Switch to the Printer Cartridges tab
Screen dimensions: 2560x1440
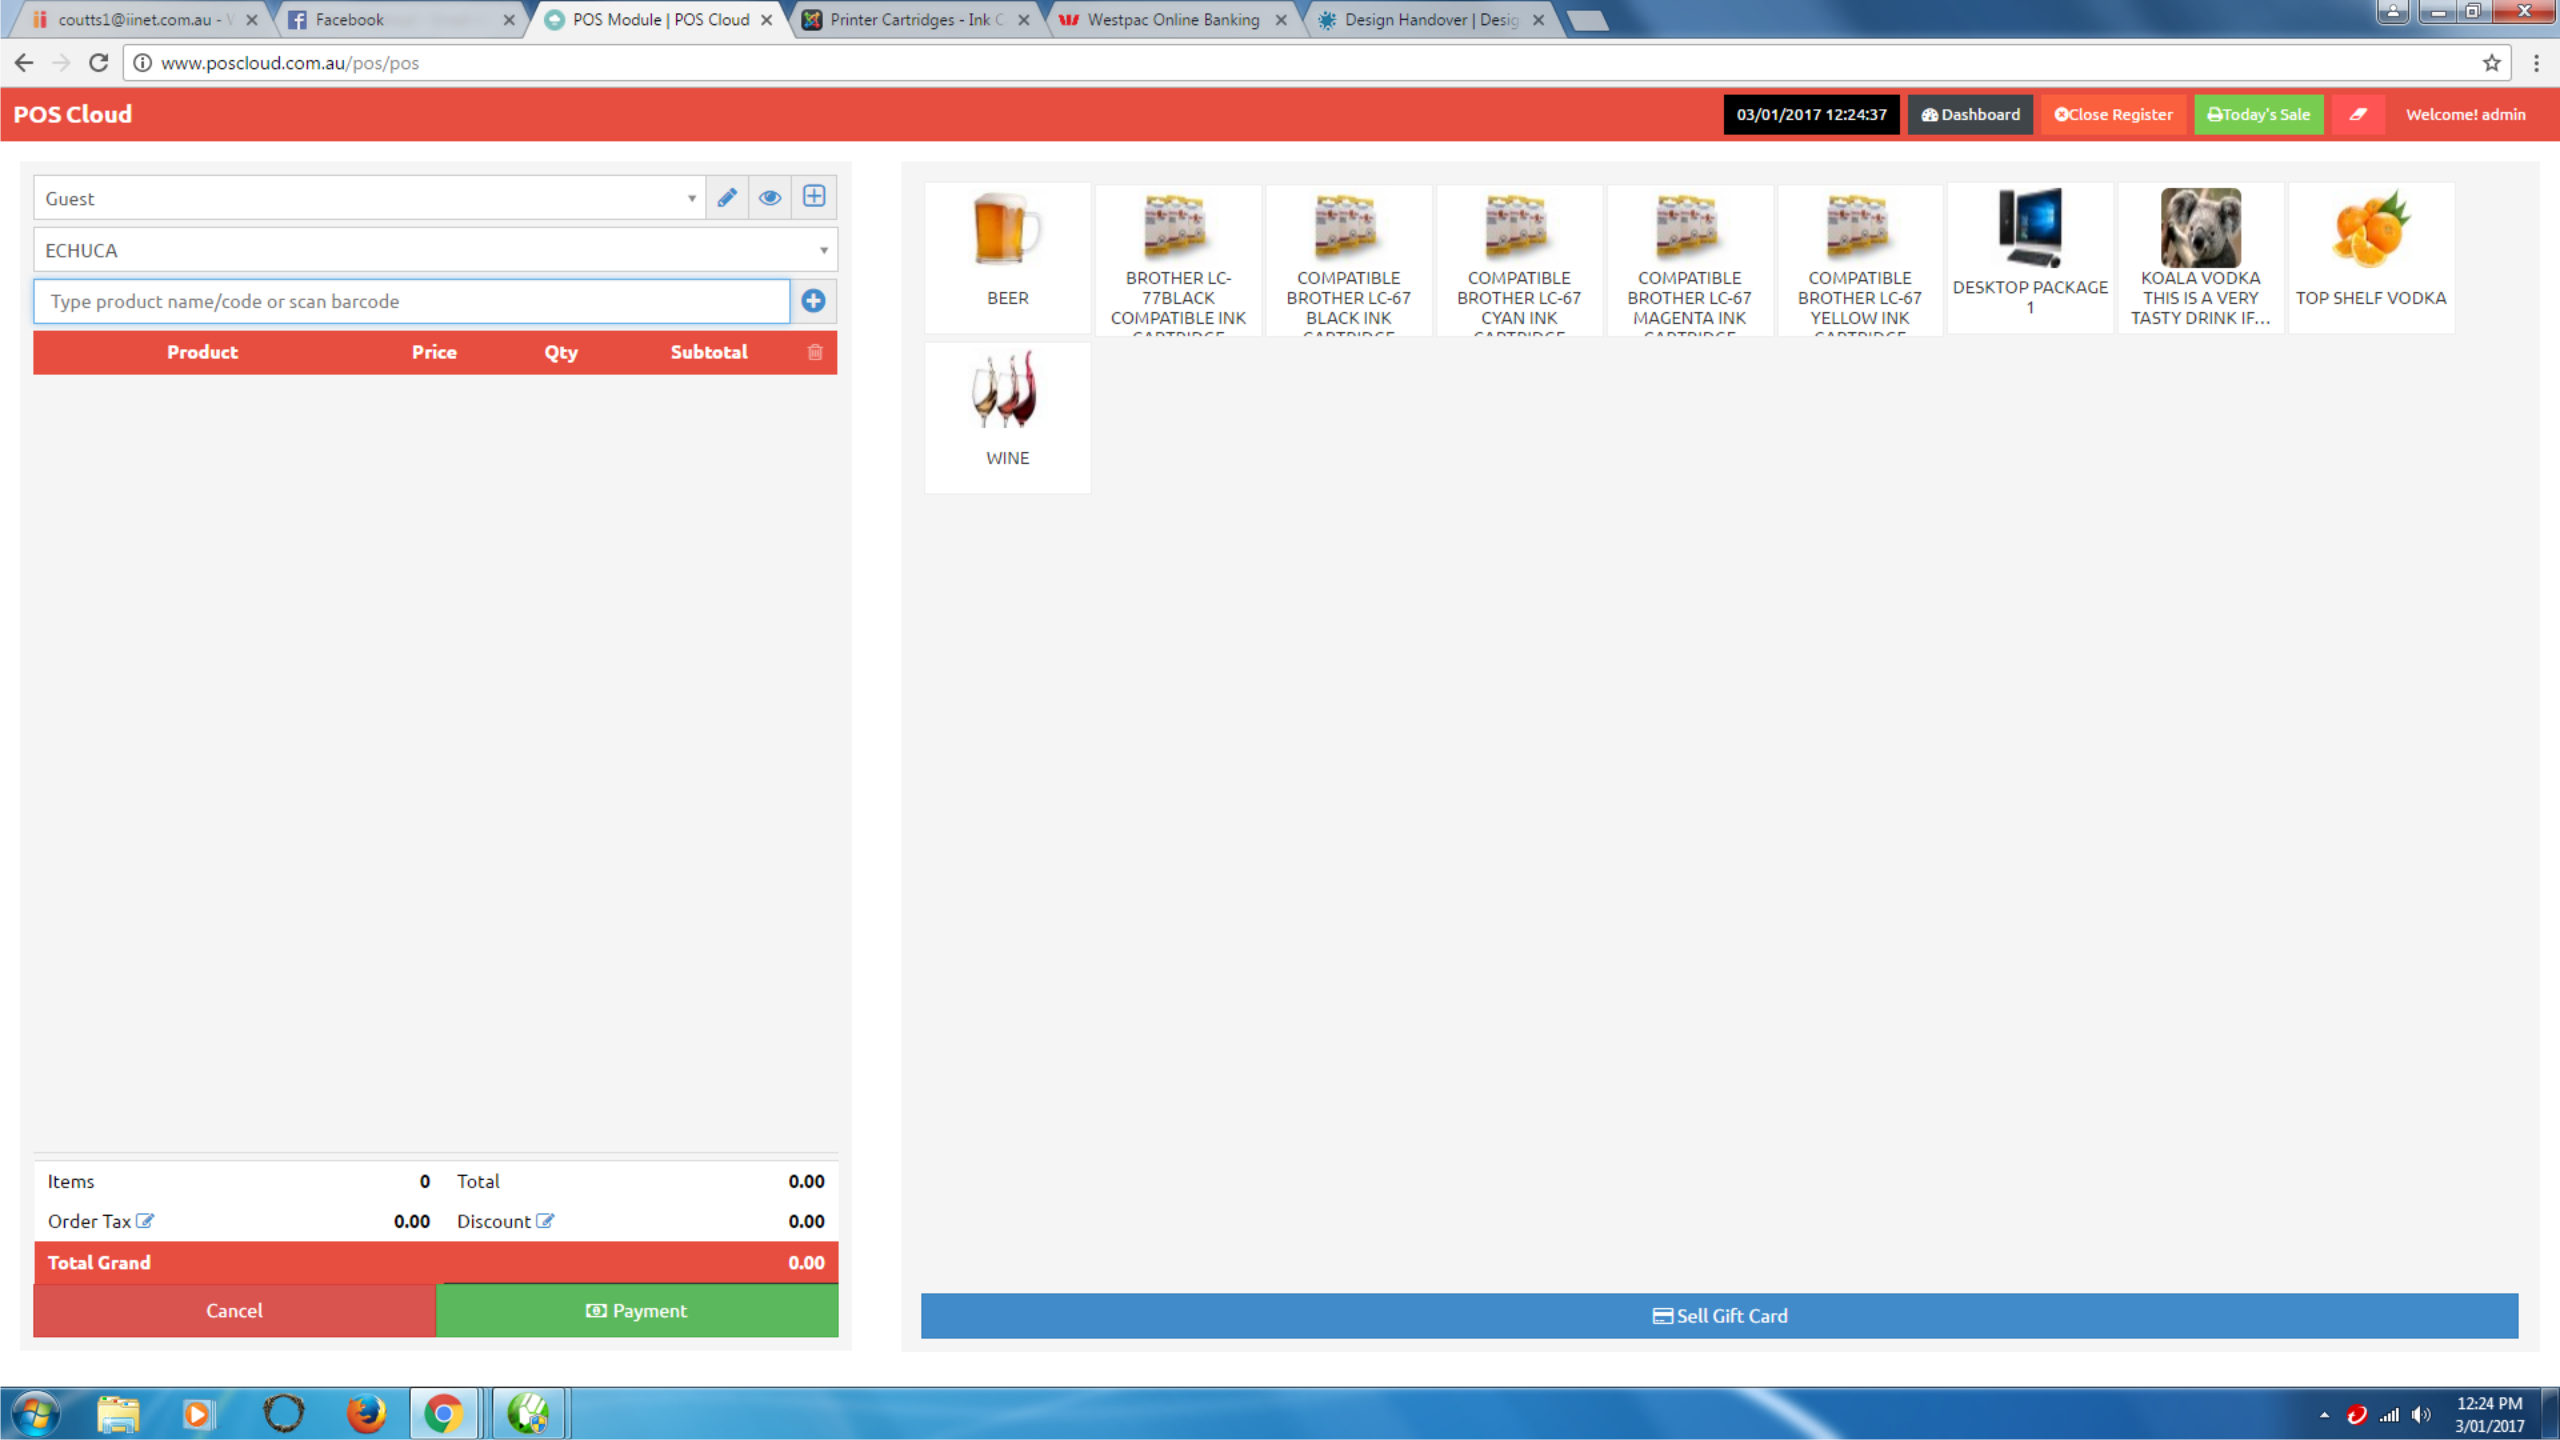(x=916, y=19)
